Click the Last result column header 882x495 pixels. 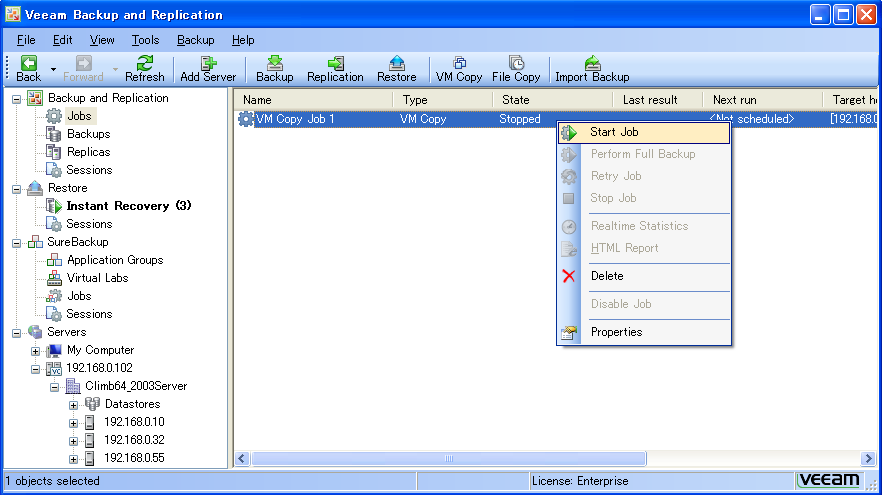click(658, 100)
